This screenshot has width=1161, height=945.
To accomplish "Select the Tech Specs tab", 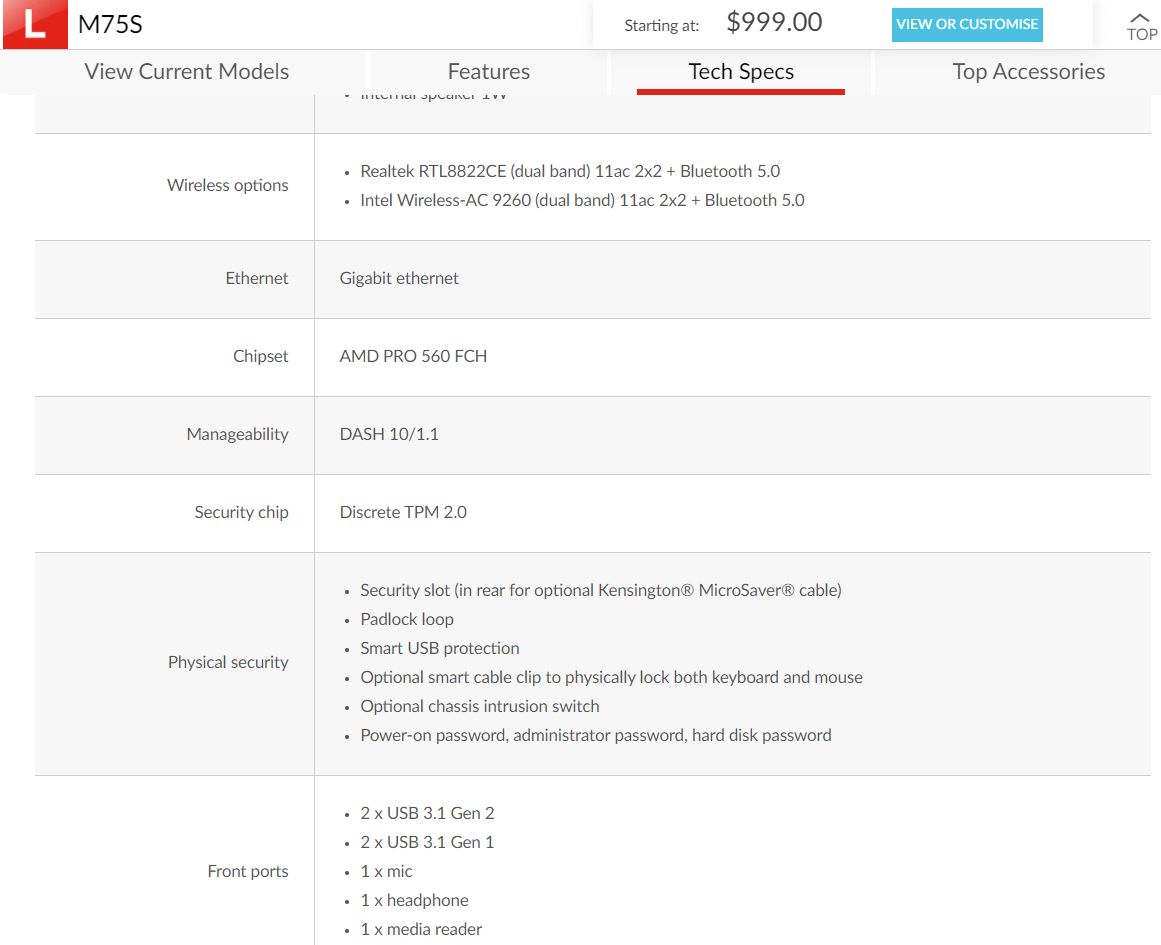I will [740, 72].
